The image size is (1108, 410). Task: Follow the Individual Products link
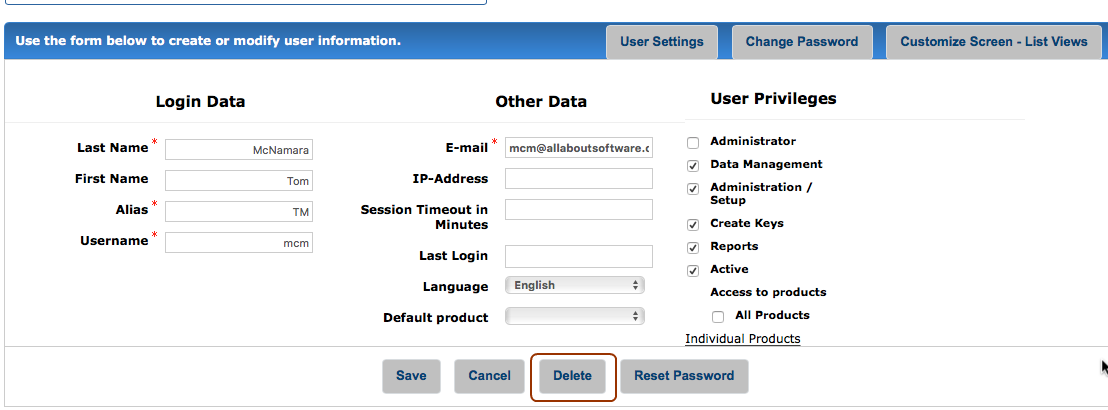[743, 339]
